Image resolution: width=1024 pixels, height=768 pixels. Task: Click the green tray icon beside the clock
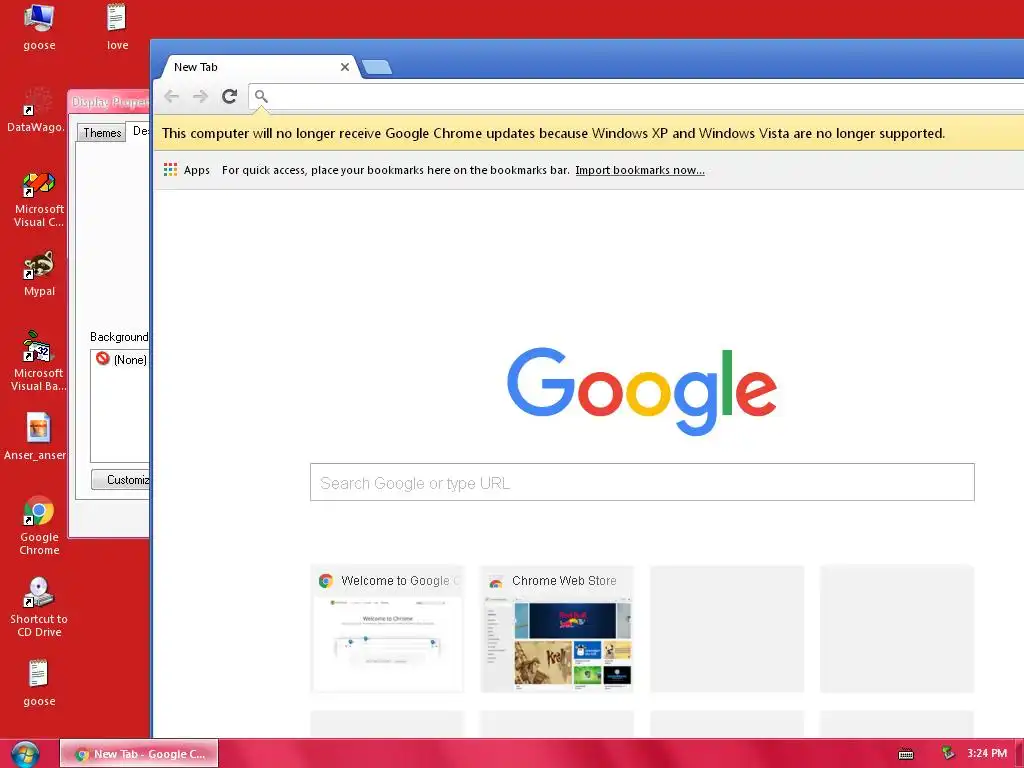pyautogui.click(x=948, y=753)
